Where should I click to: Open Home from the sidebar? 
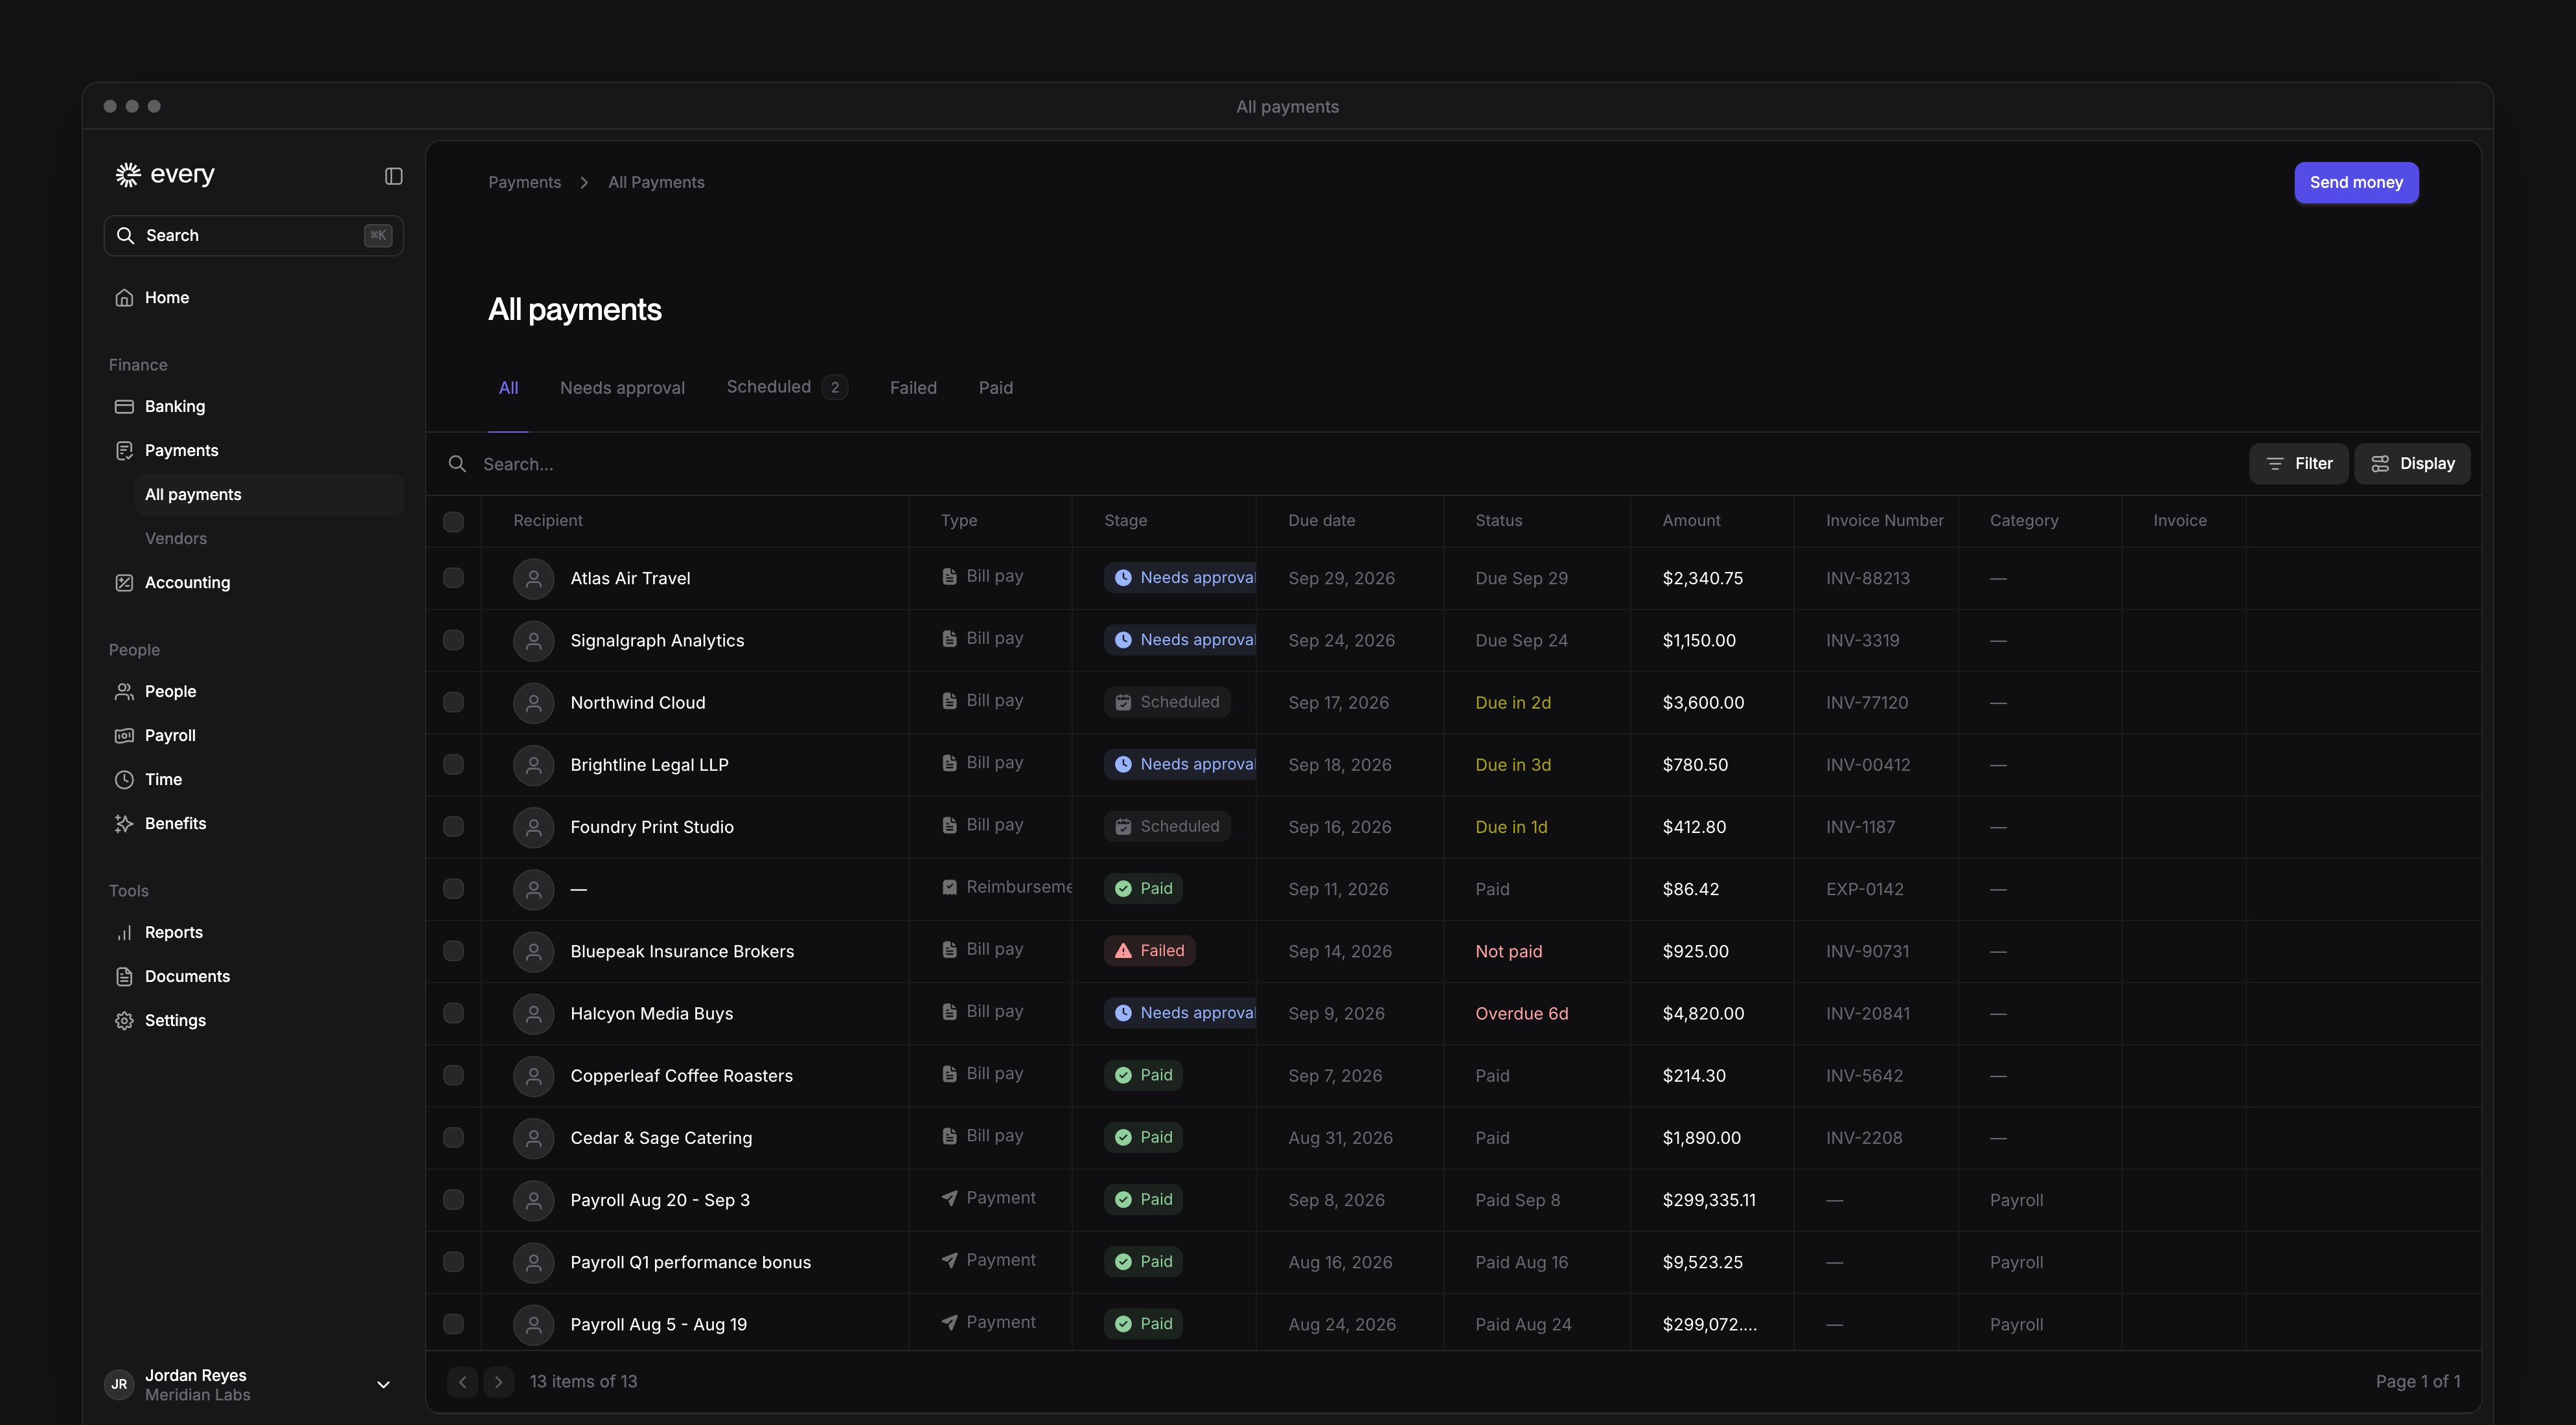[x=253, y=298]
